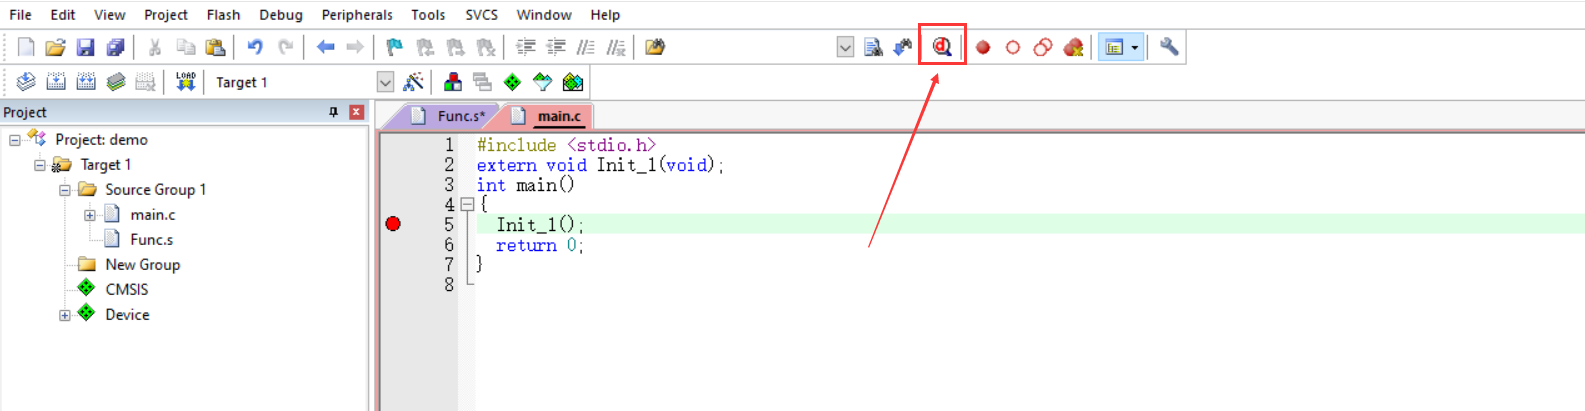Unindent the selected lines

click(x=556, y=47)
